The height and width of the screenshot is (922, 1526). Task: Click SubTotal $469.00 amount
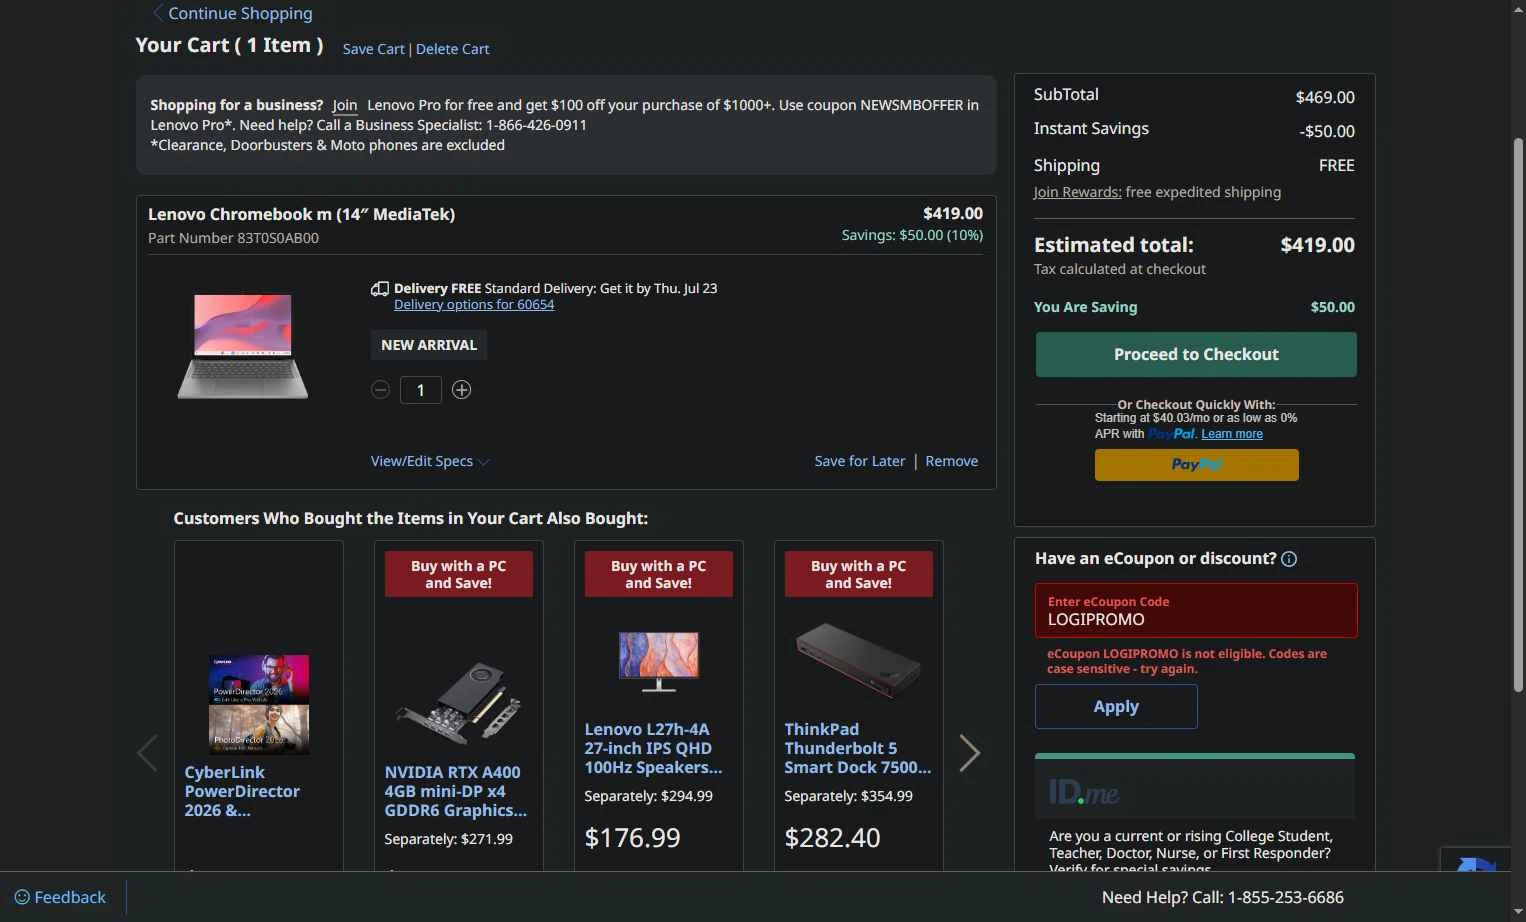[1325, 97]
